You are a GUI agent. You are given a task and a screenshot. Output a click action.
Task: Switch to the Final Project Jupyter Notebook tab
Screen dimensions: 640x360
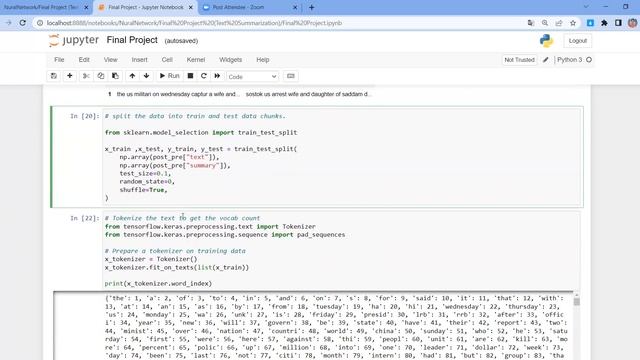coord(146,7)
